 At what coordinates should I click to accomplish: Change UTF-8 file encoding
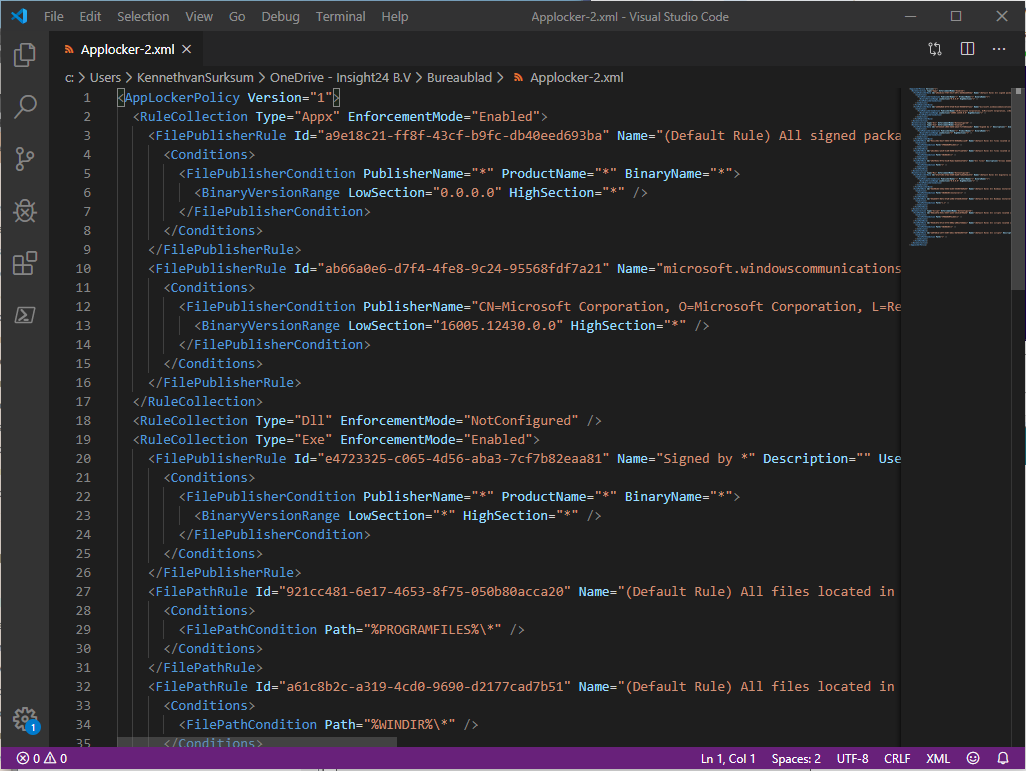[852, 759]
